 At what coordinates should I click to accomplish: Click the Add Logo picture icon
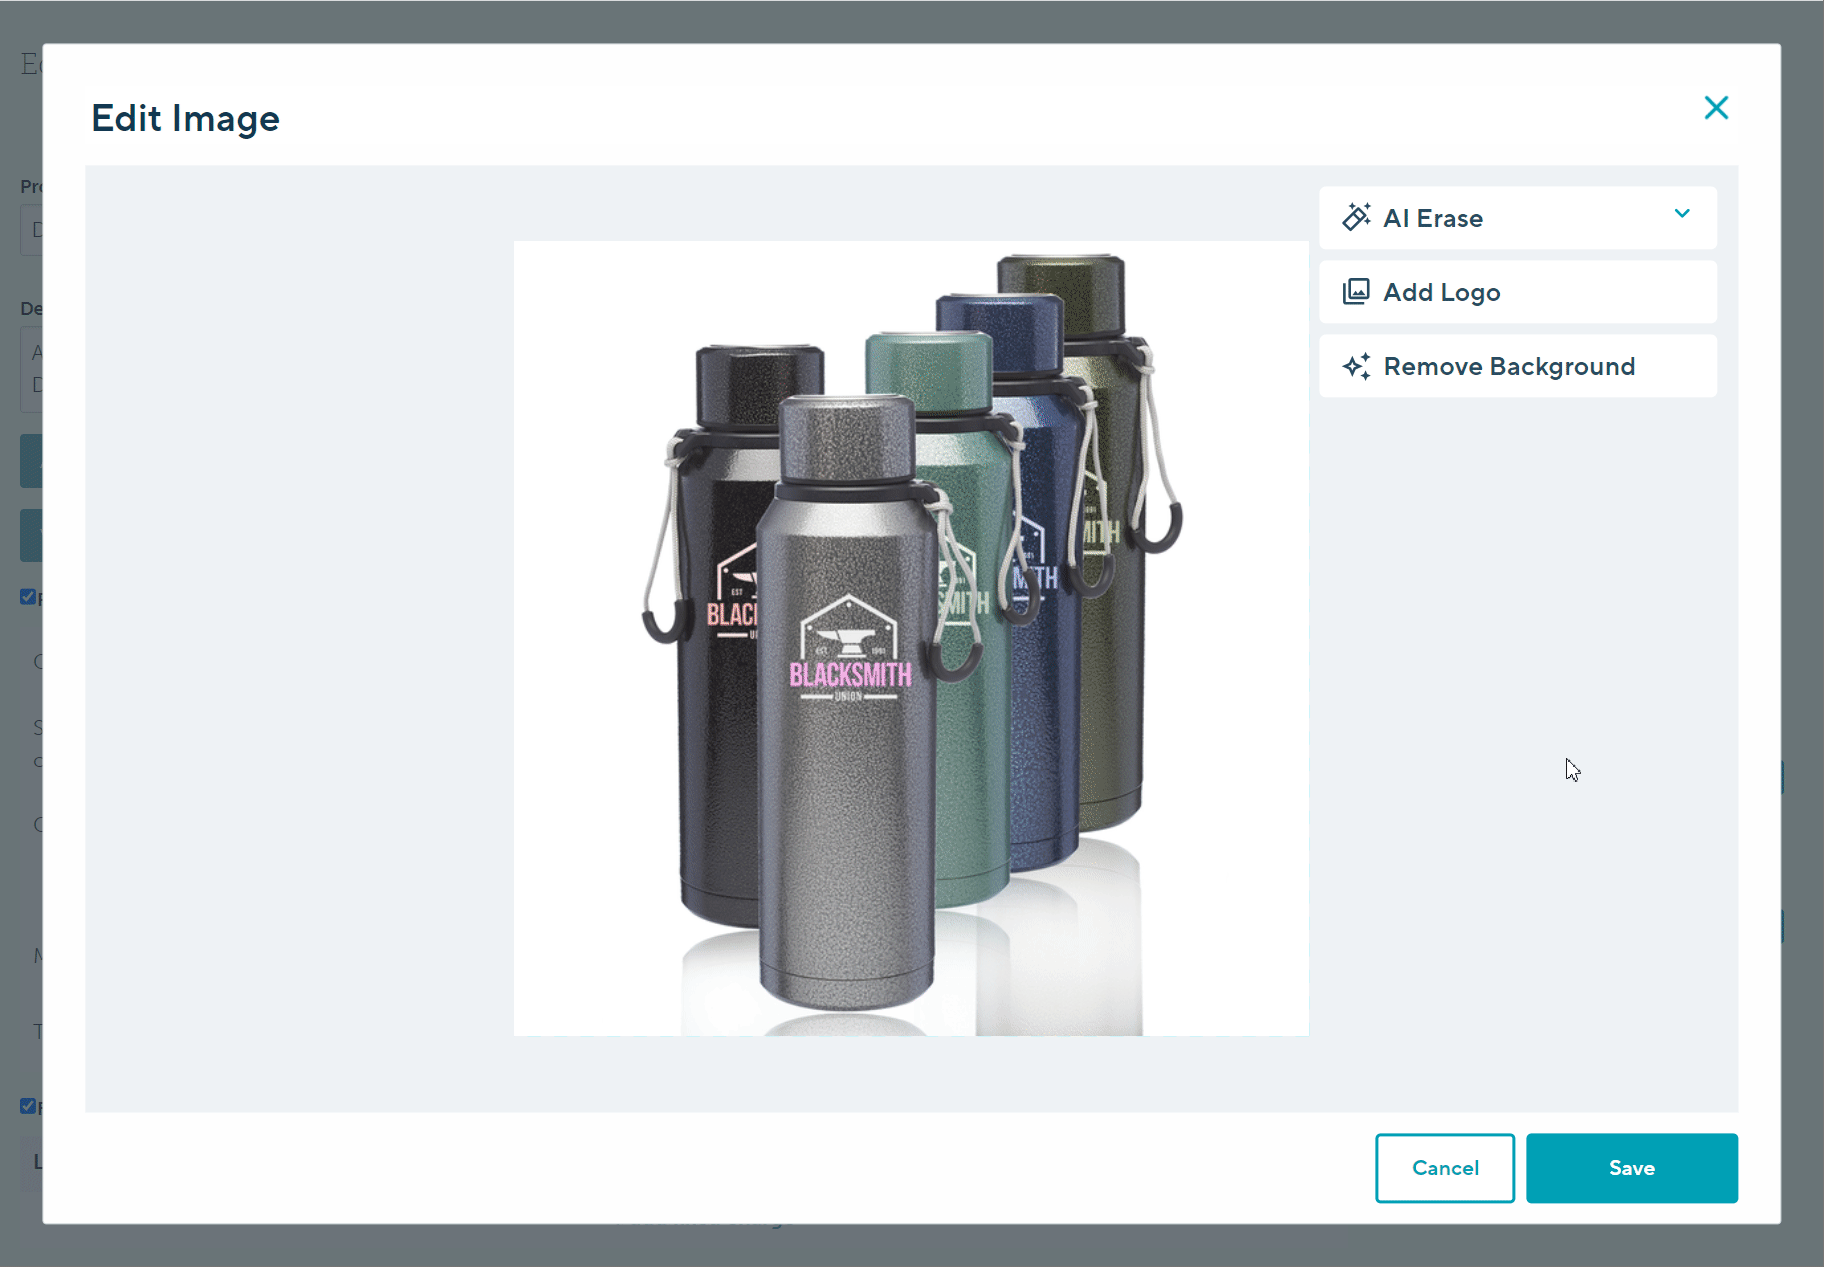click(x=1356, y=292)
